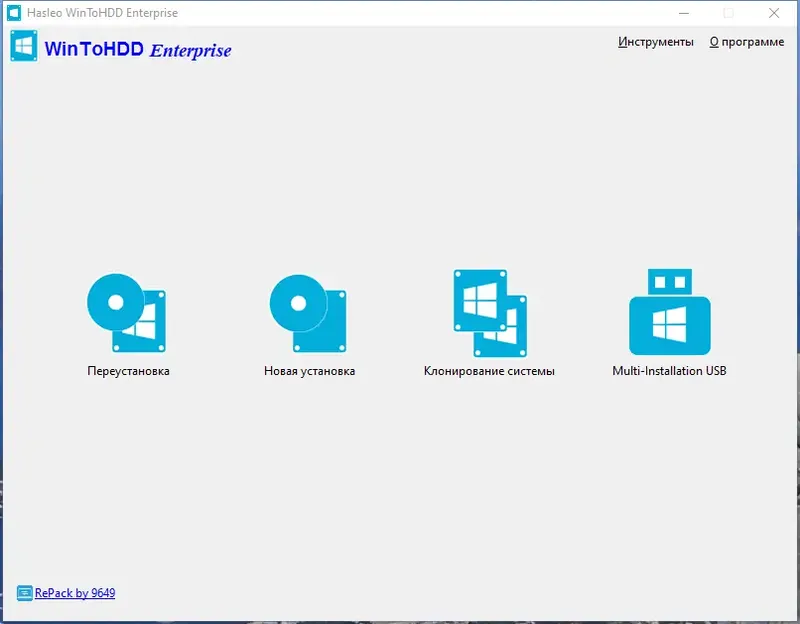Click the Multi-Installation USB drive icon

pos(668,310)
